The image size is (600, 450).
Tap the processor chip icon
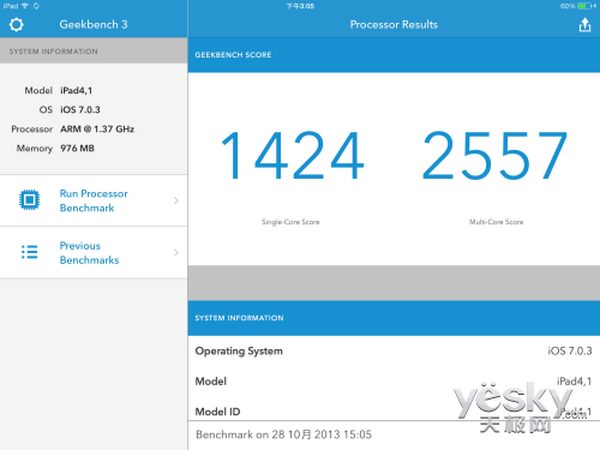coord(29,200)
